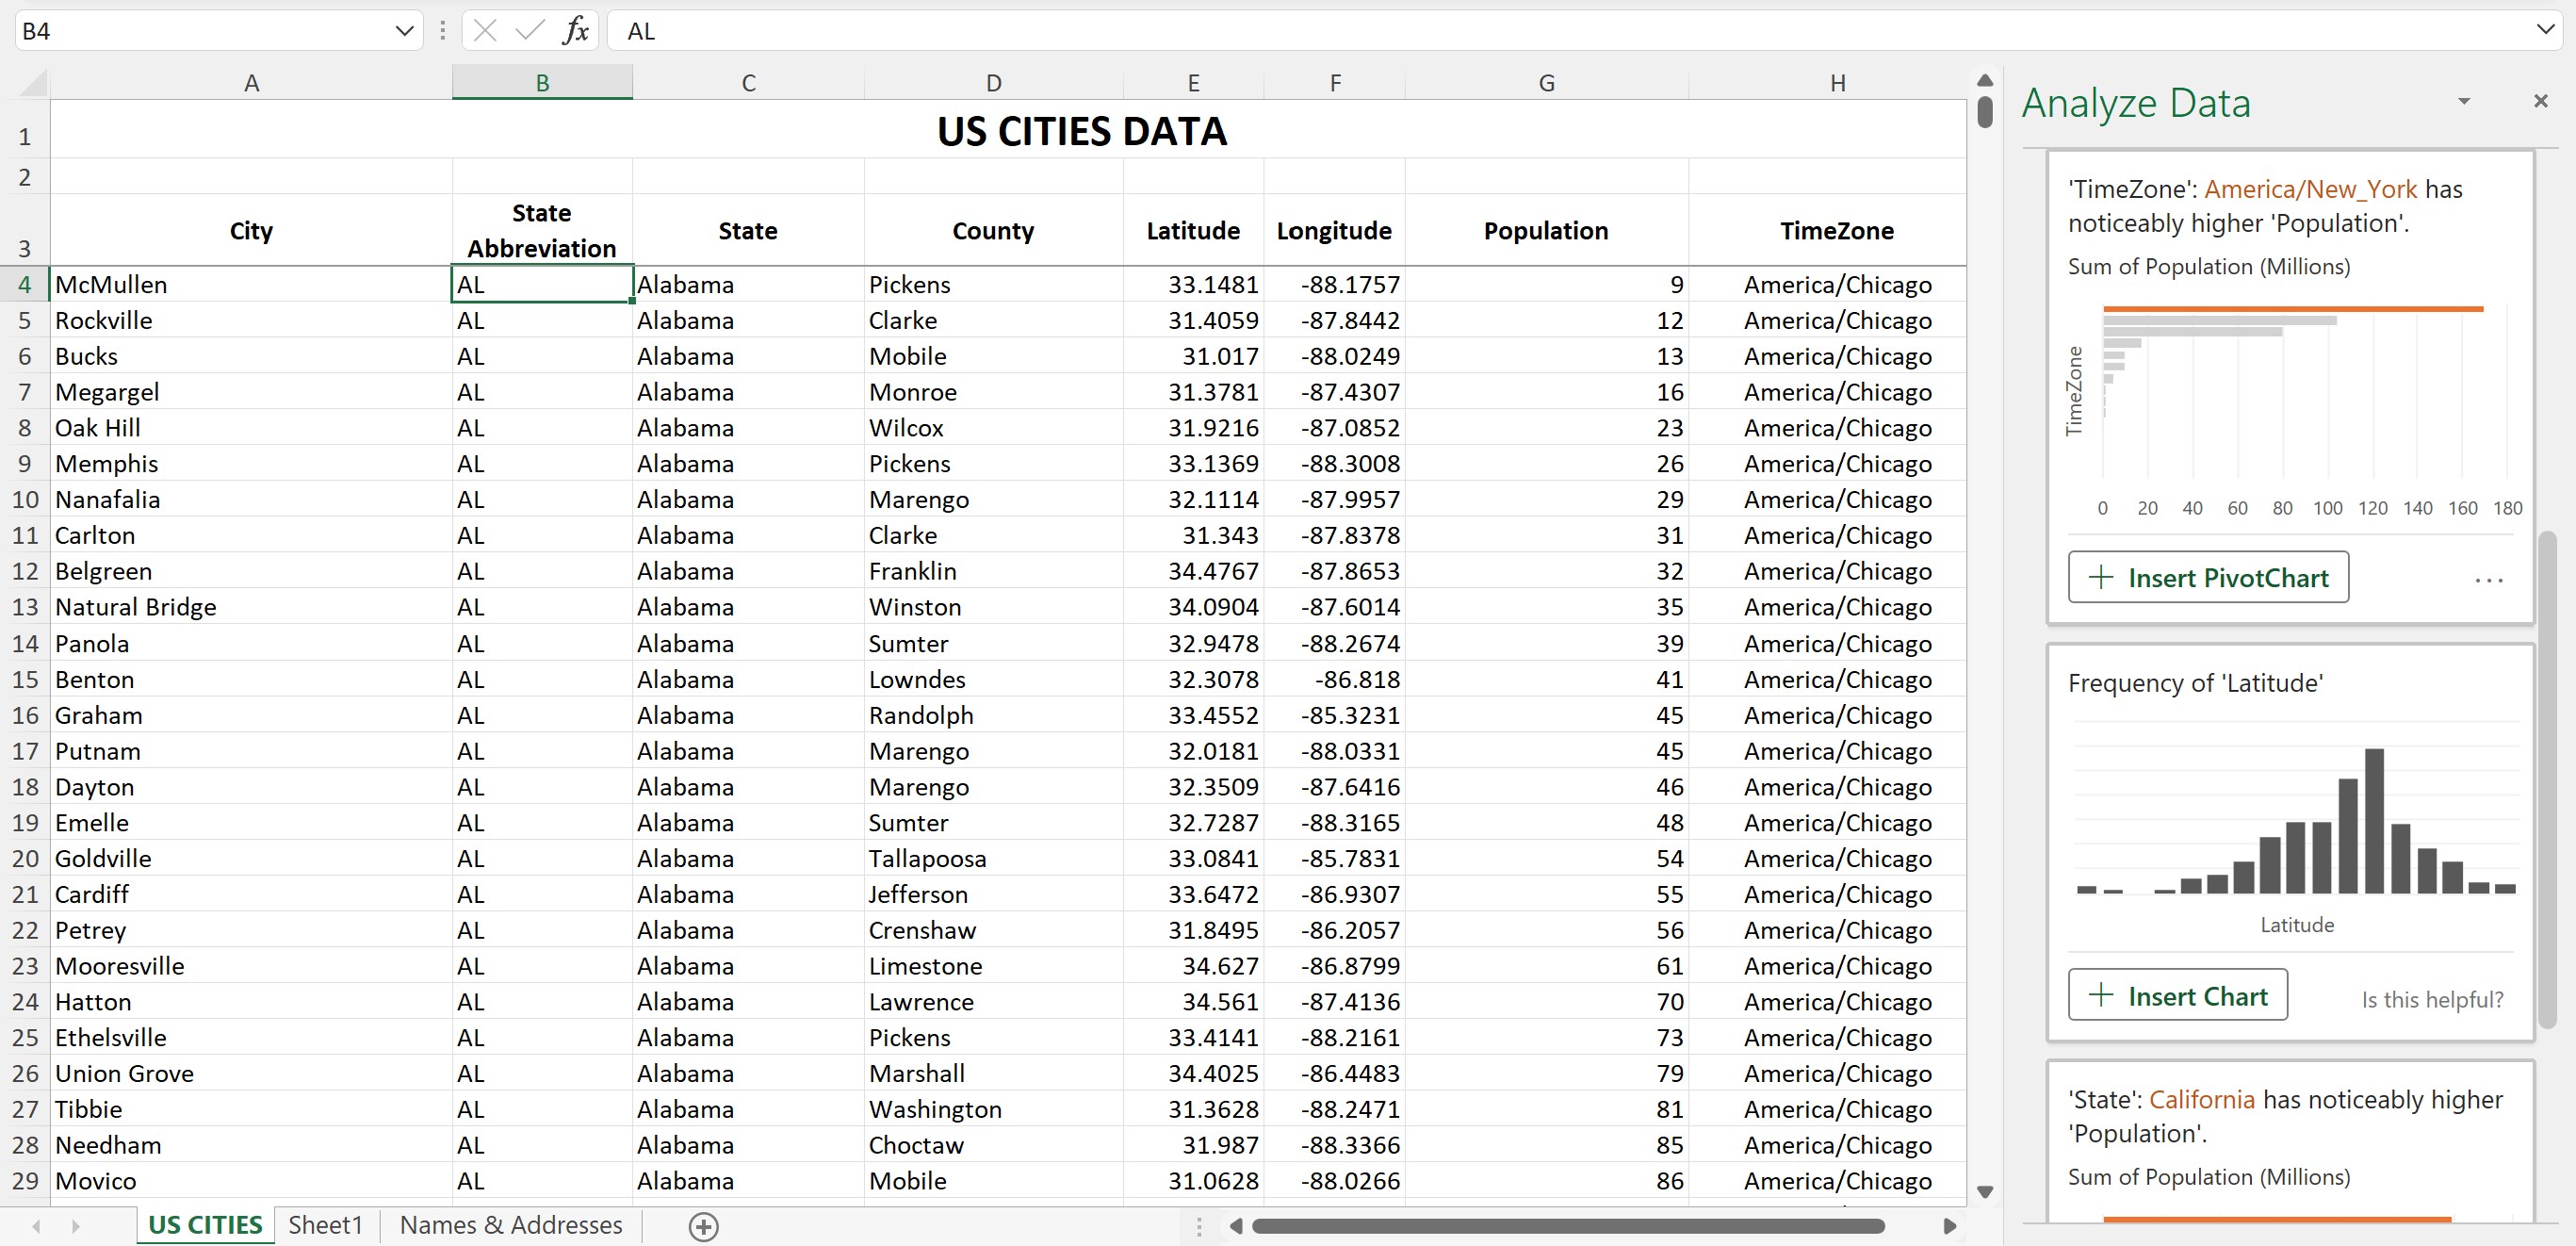This screenshot has width=2576, height=1246.
Task: Select the US CITIES sheet tab
Action: tap(204, 1224)
